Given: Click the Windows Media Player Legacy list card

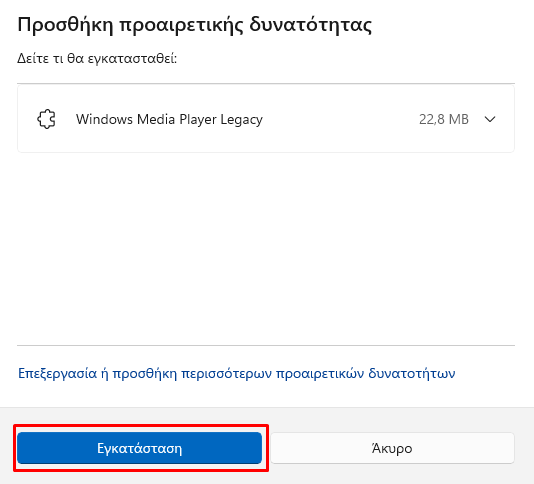Looking at the screenshot, I should [x=266, y=119].
